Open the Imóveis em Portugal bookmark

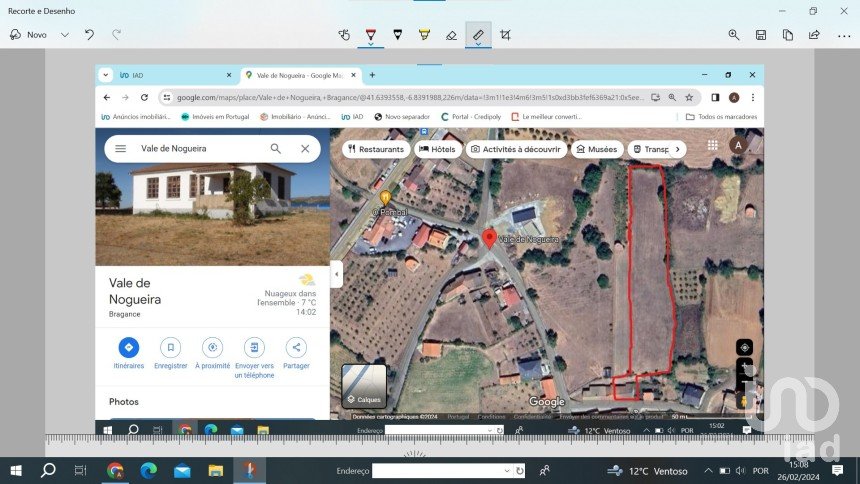(x=215, y=117)
